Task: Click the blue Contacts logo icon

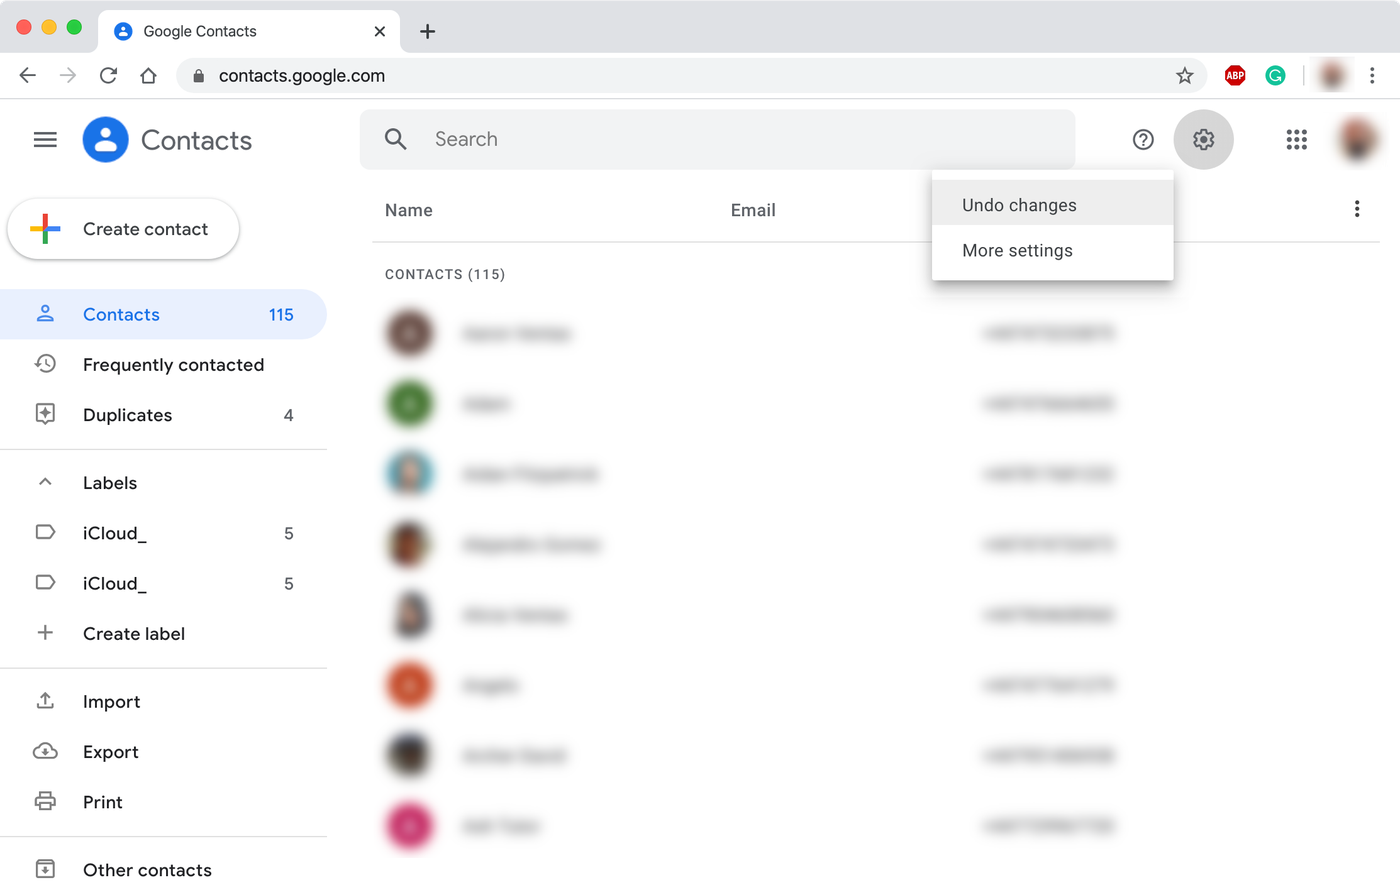Action: pyautogui.click(x=105, y=140)
